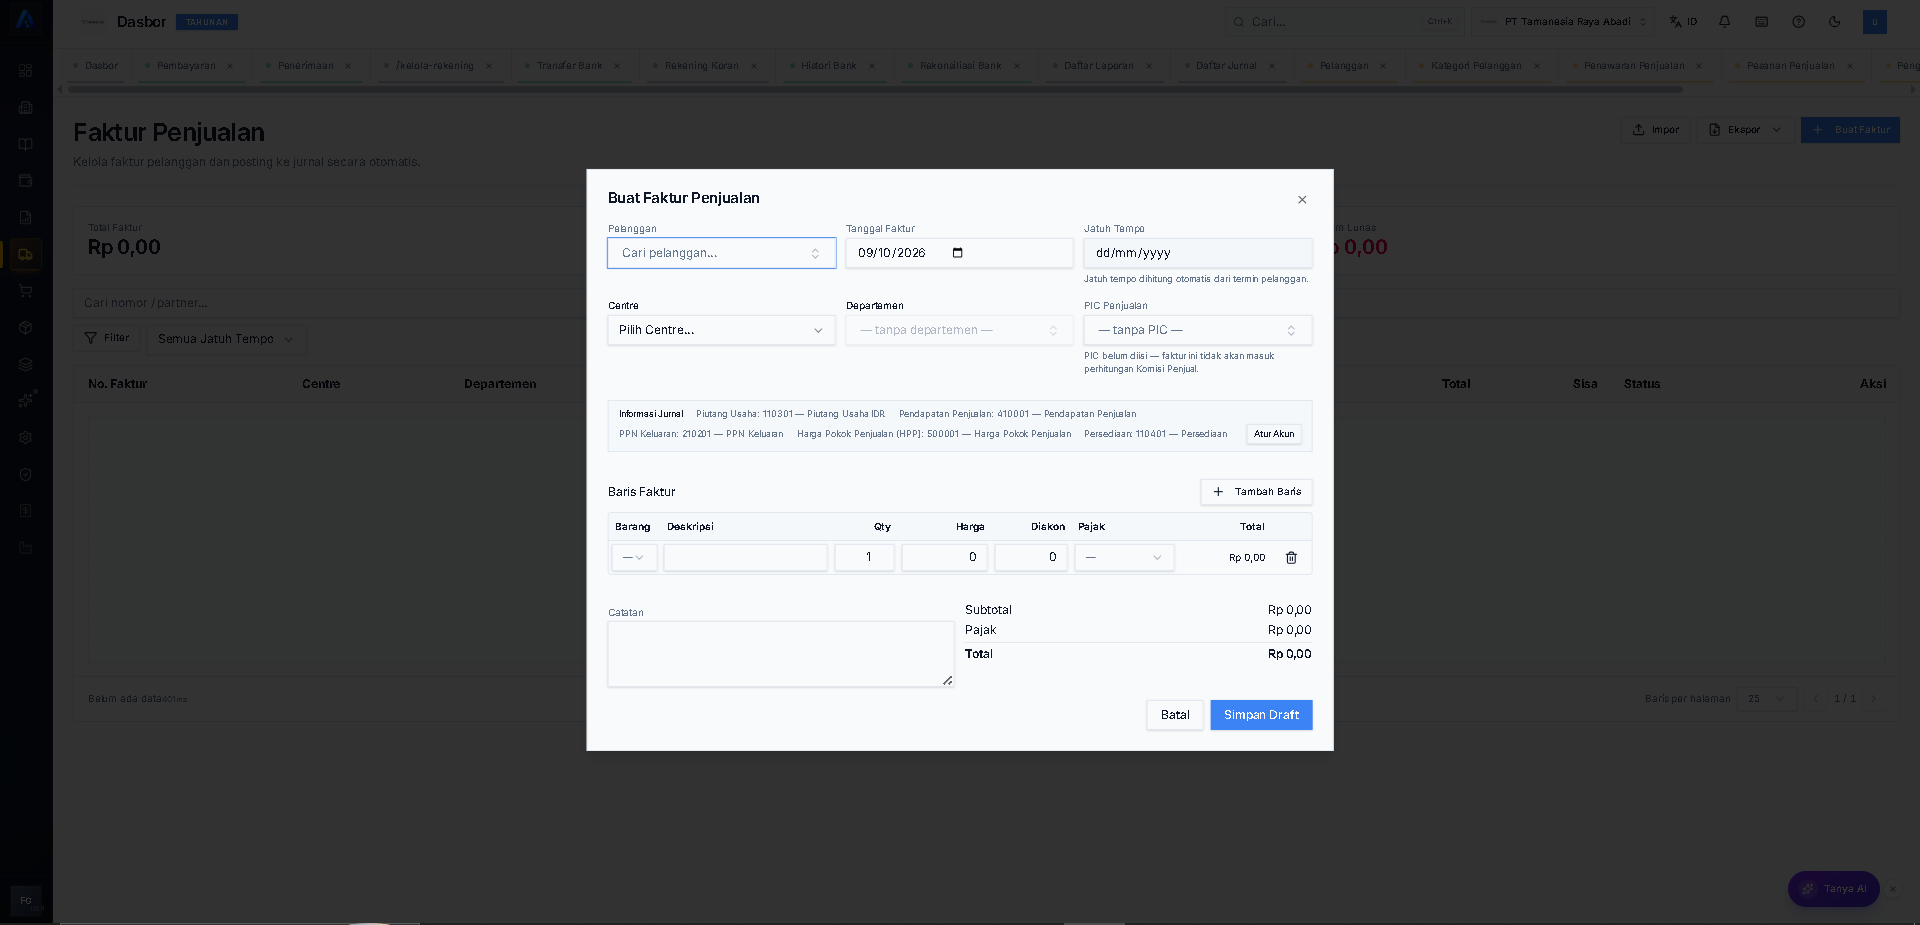This screenshot has width=1920, height=925.
Task: Focus the Catatan notes text area
Action: point(781,654)
